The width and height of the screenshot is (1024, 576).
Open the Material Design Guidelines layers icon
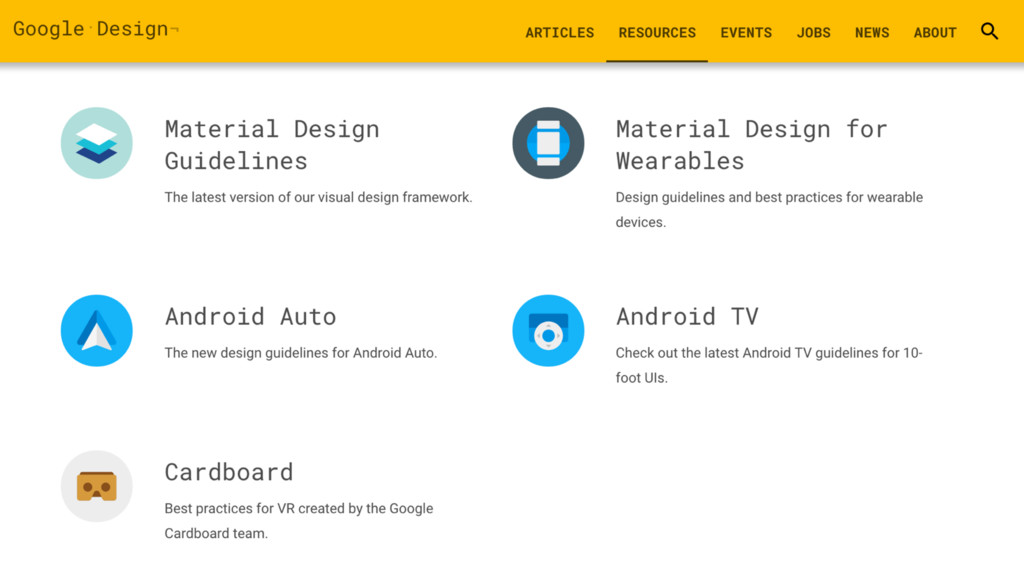97,143
